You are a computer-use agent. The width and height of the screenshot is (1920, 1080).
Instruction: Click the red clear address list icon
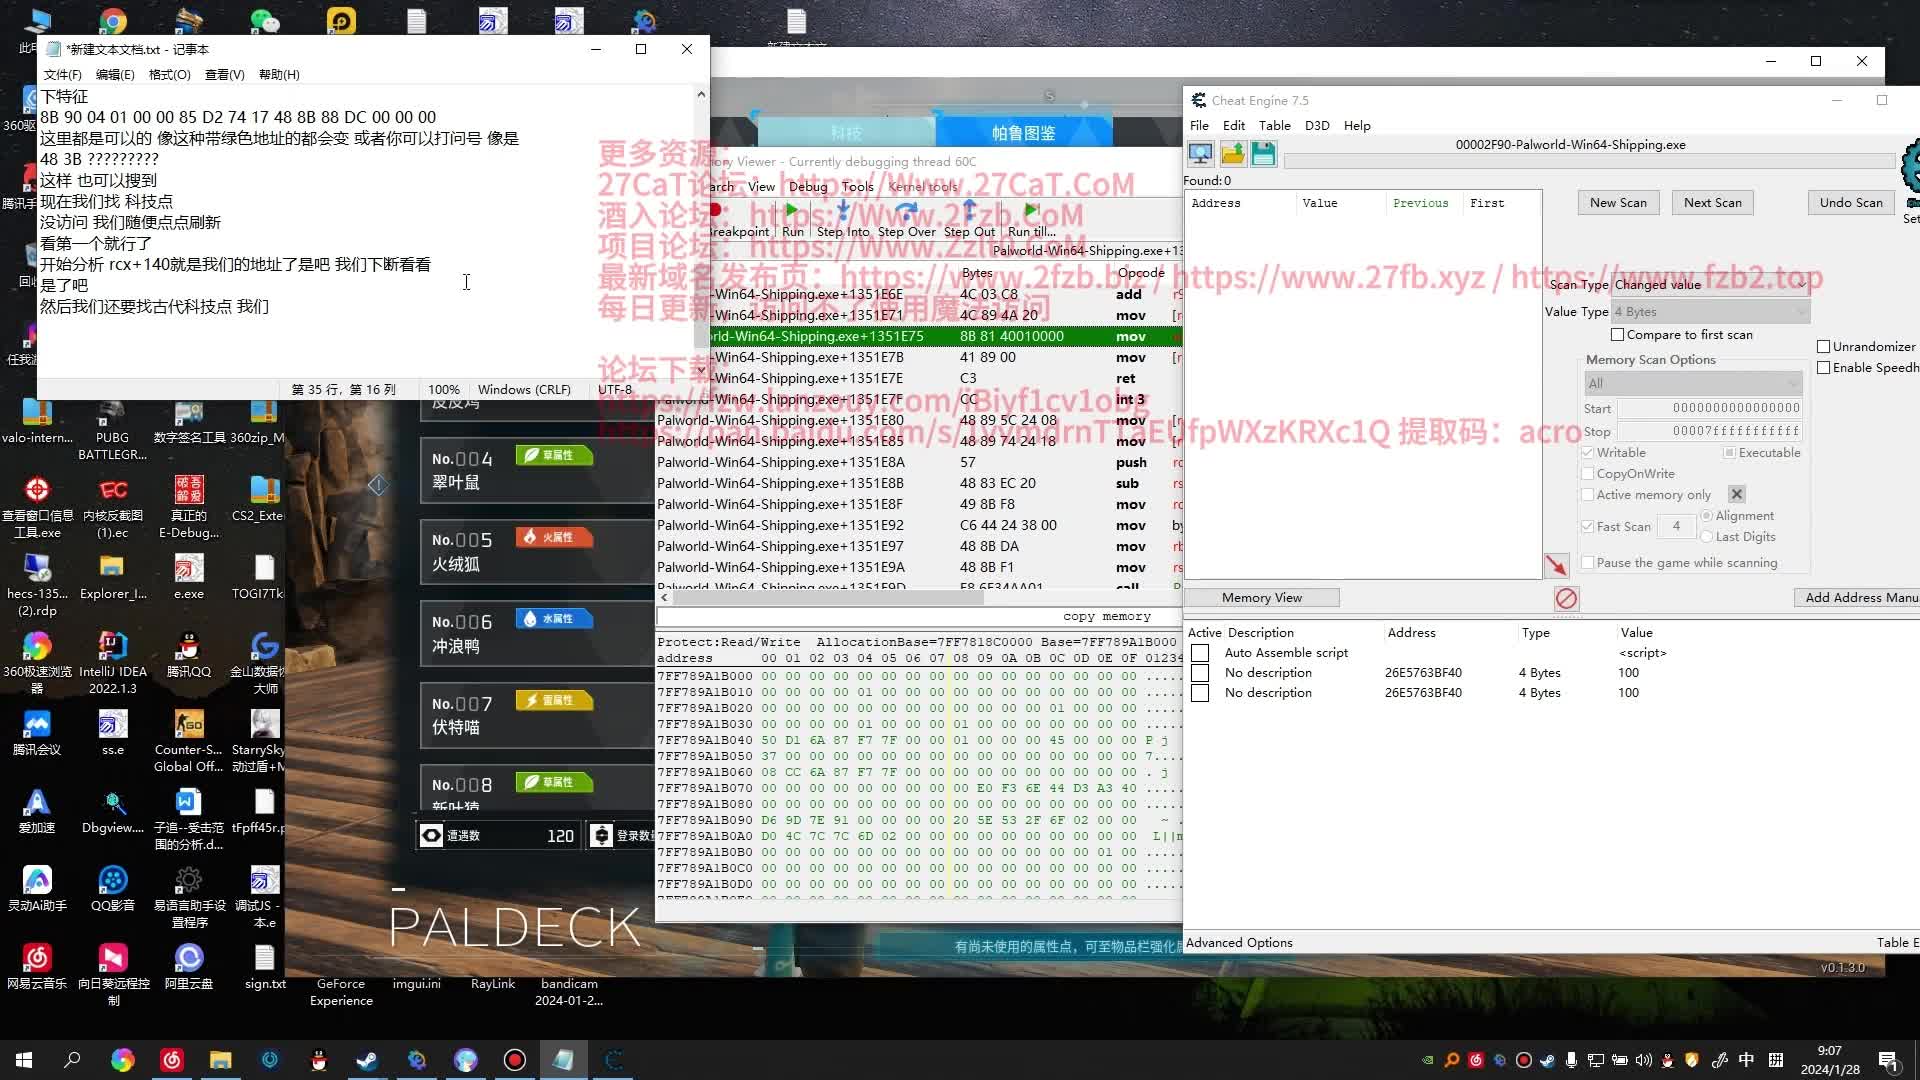1566,598
